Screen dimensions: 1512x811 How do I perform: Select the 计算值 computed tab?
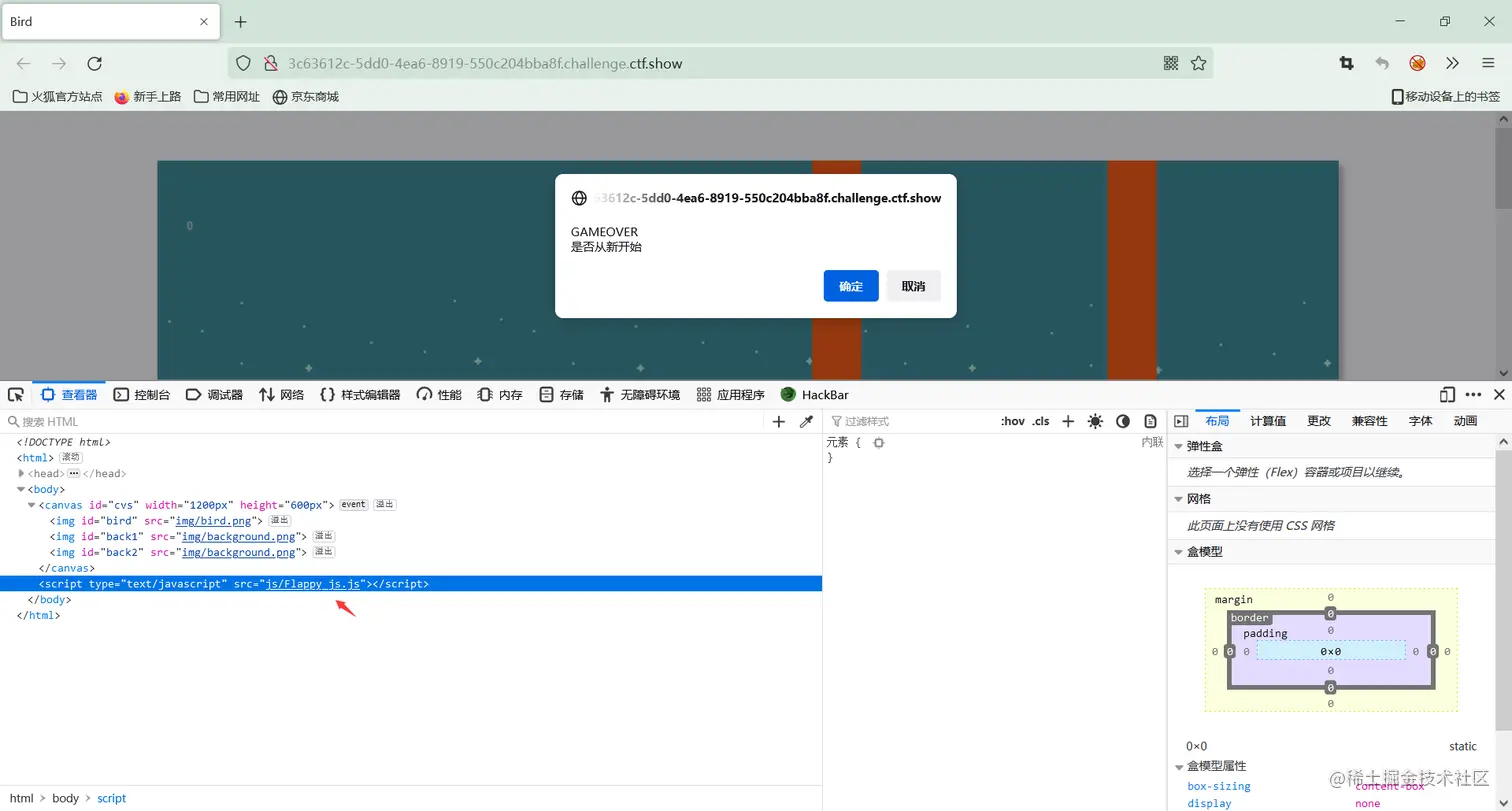click(x=1268, y=421)
